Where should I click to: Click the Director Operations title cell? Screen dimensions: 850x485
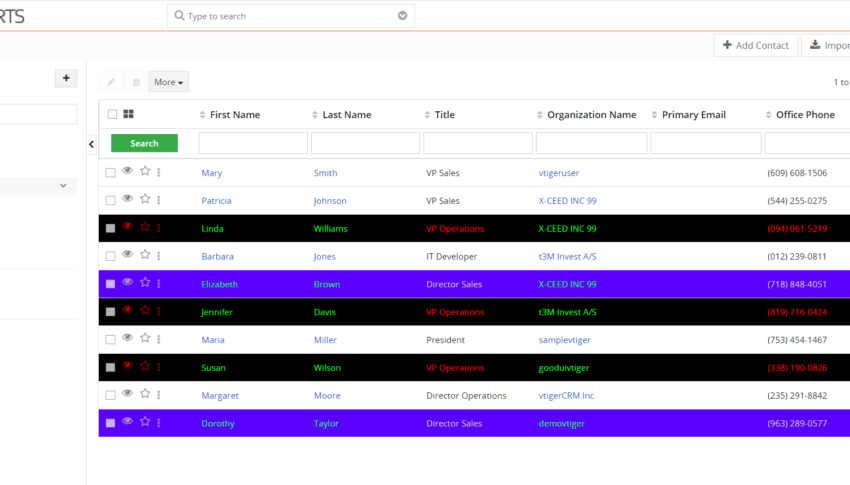[x=466, y=396]
